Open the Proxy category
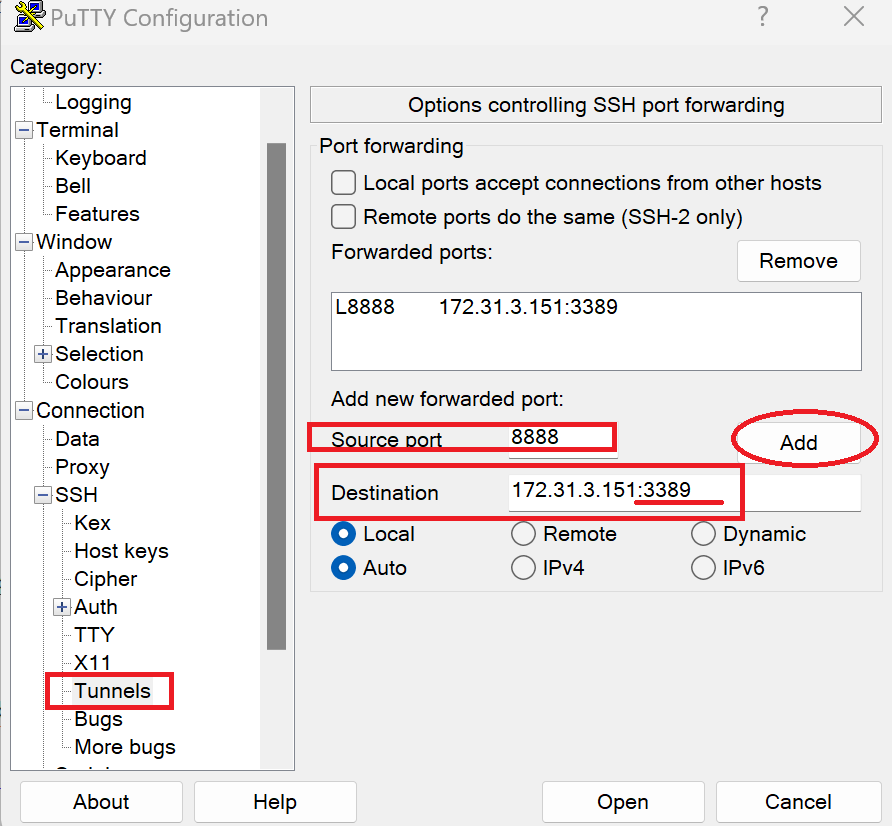892x826 pixels. click(82, 467)
